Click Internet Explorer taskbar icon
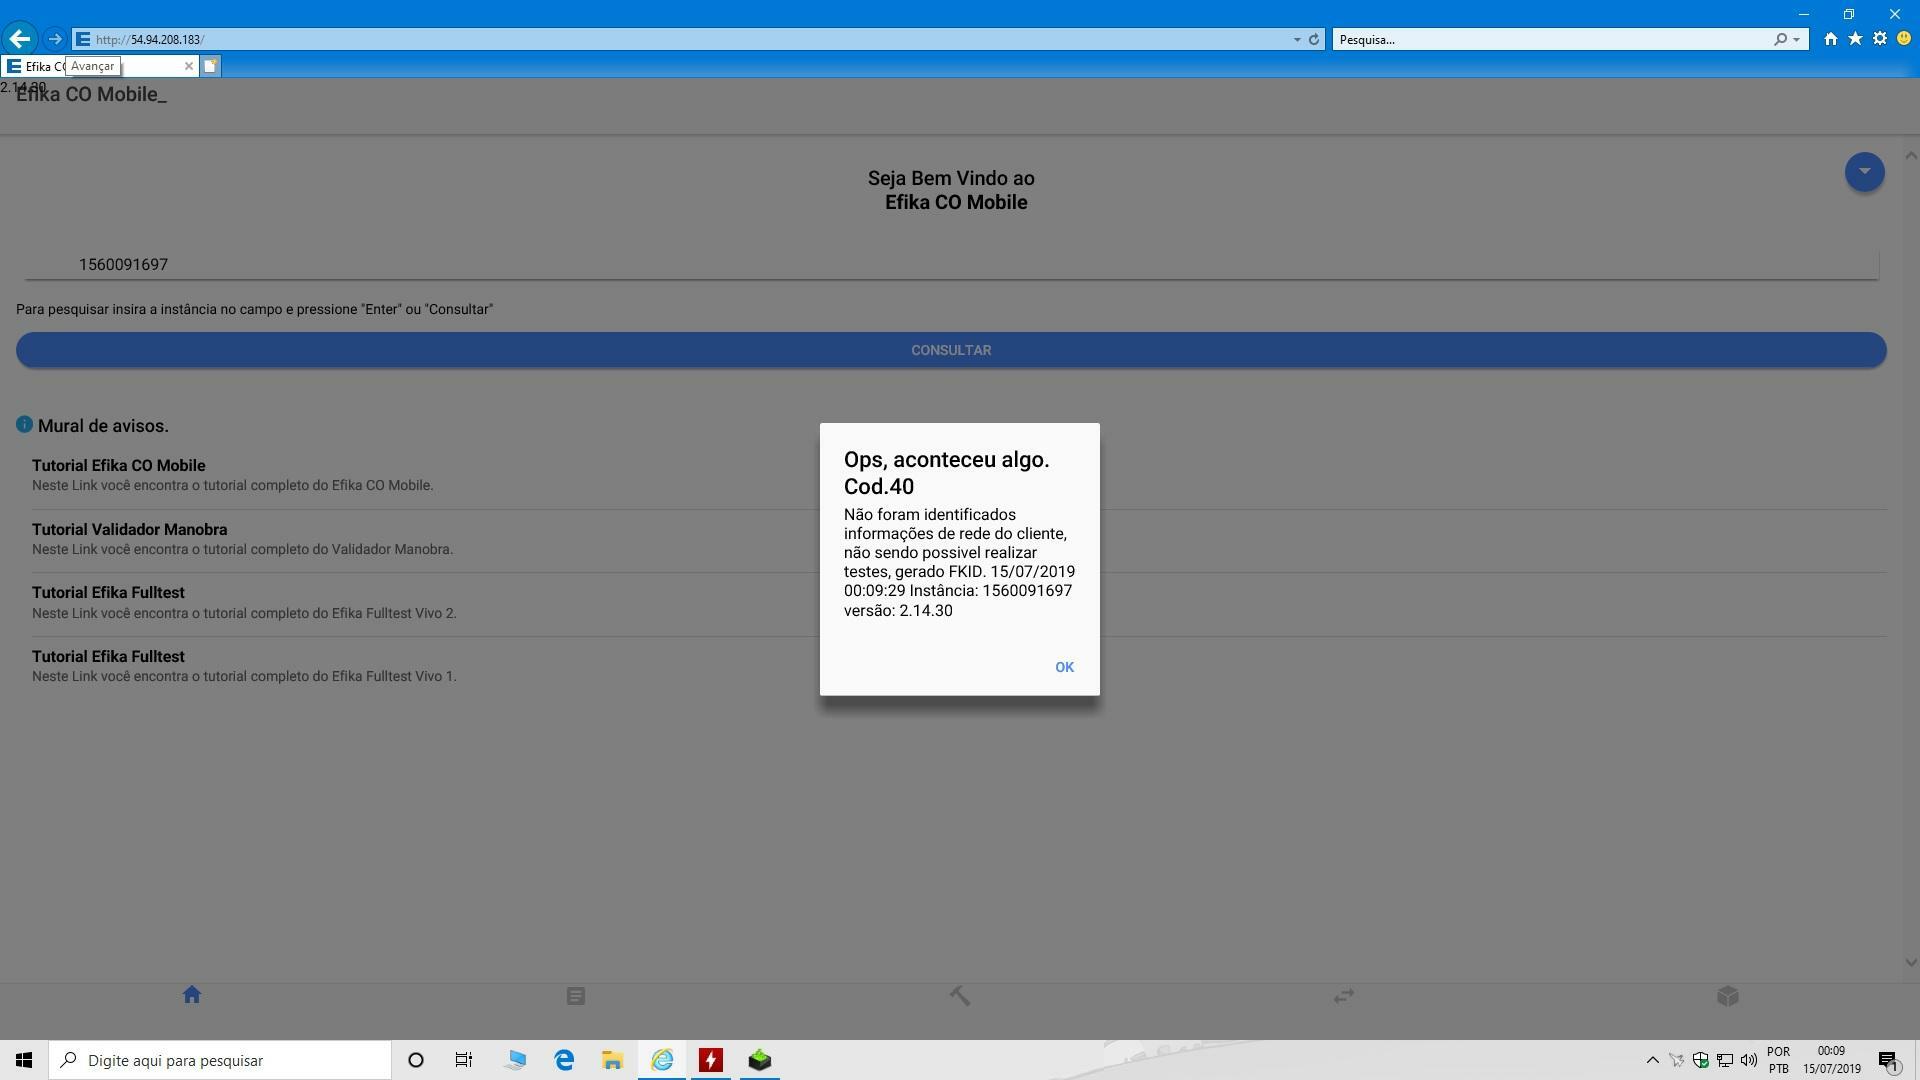 [662, 1060]
